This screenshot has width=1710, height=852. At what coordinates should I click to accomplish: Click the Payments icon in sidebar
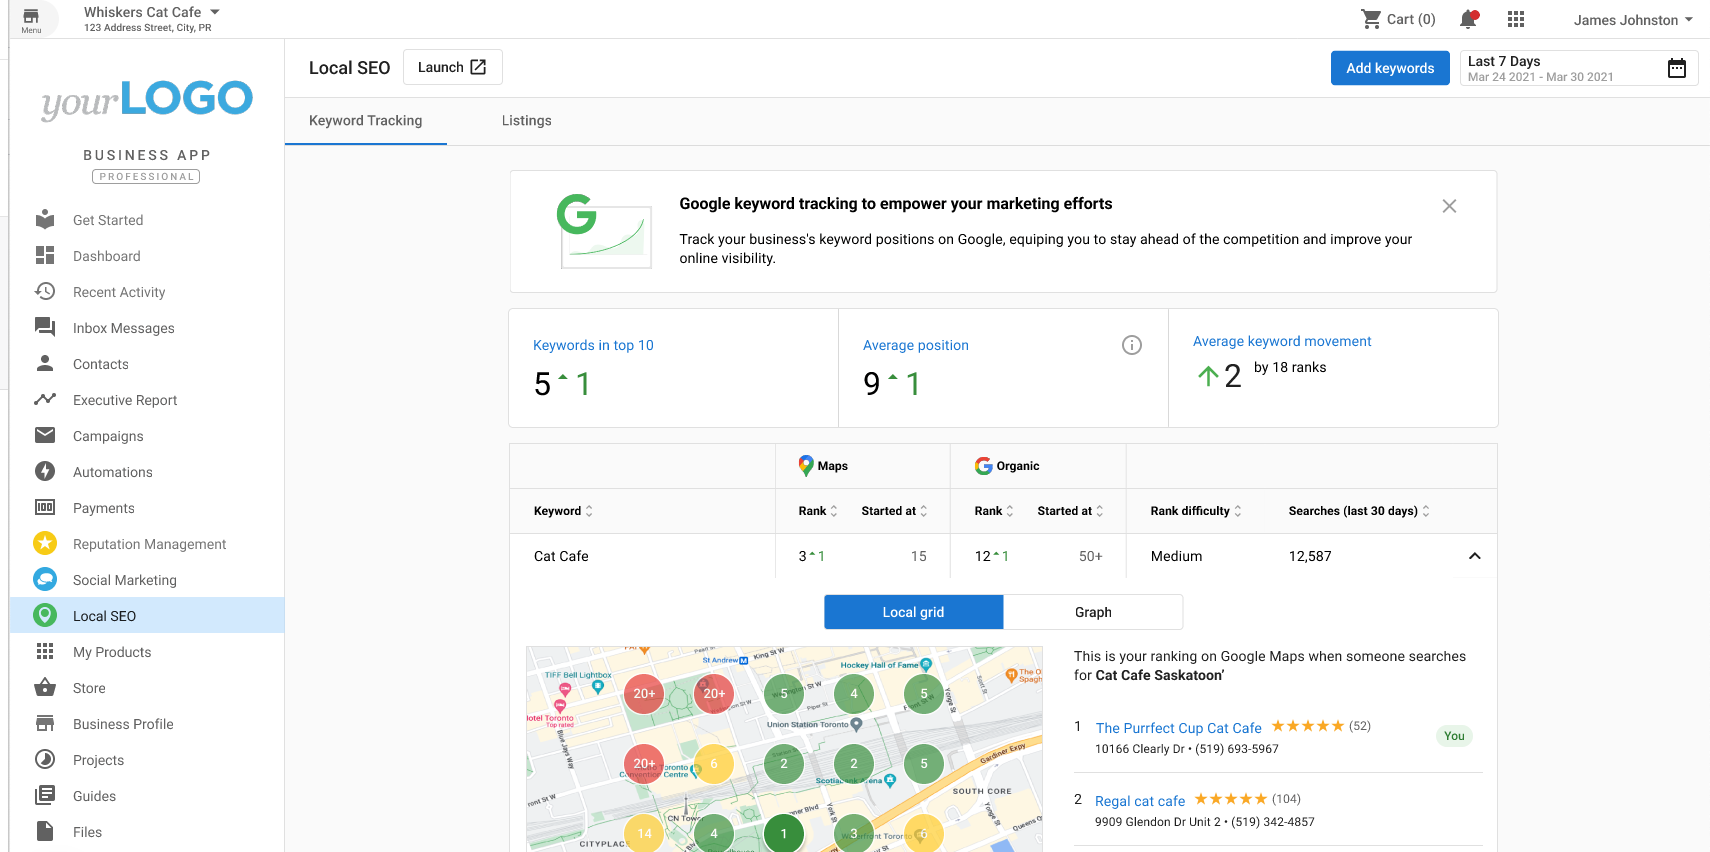[x=45, y=508]
